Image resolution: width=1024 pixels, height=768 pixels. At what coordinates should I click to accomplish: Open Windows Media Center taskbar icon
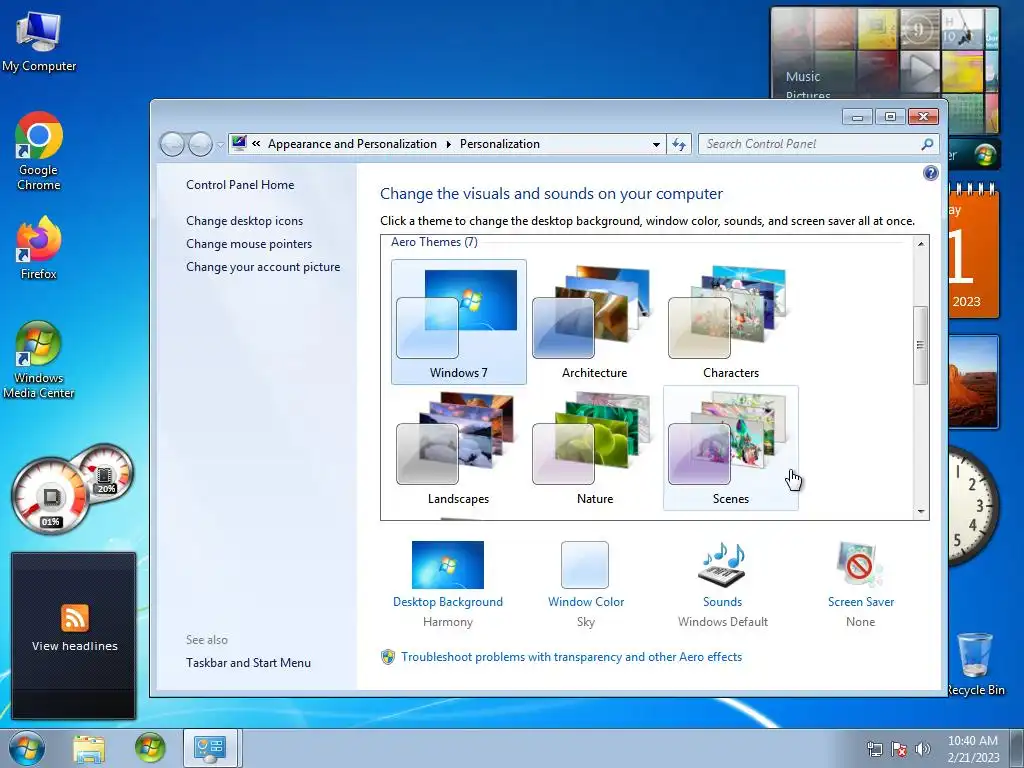(150, 748)
